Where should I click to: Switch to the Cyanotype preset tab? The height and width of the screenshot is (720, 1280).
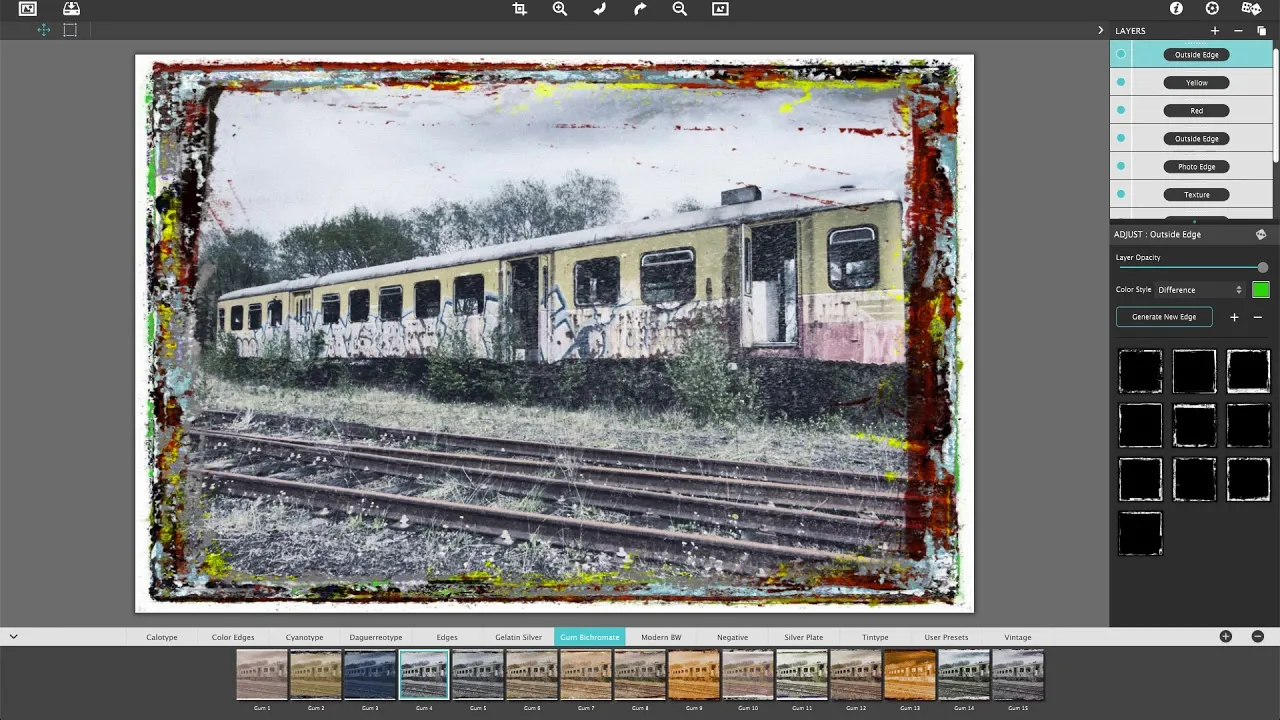pos(304,637)
